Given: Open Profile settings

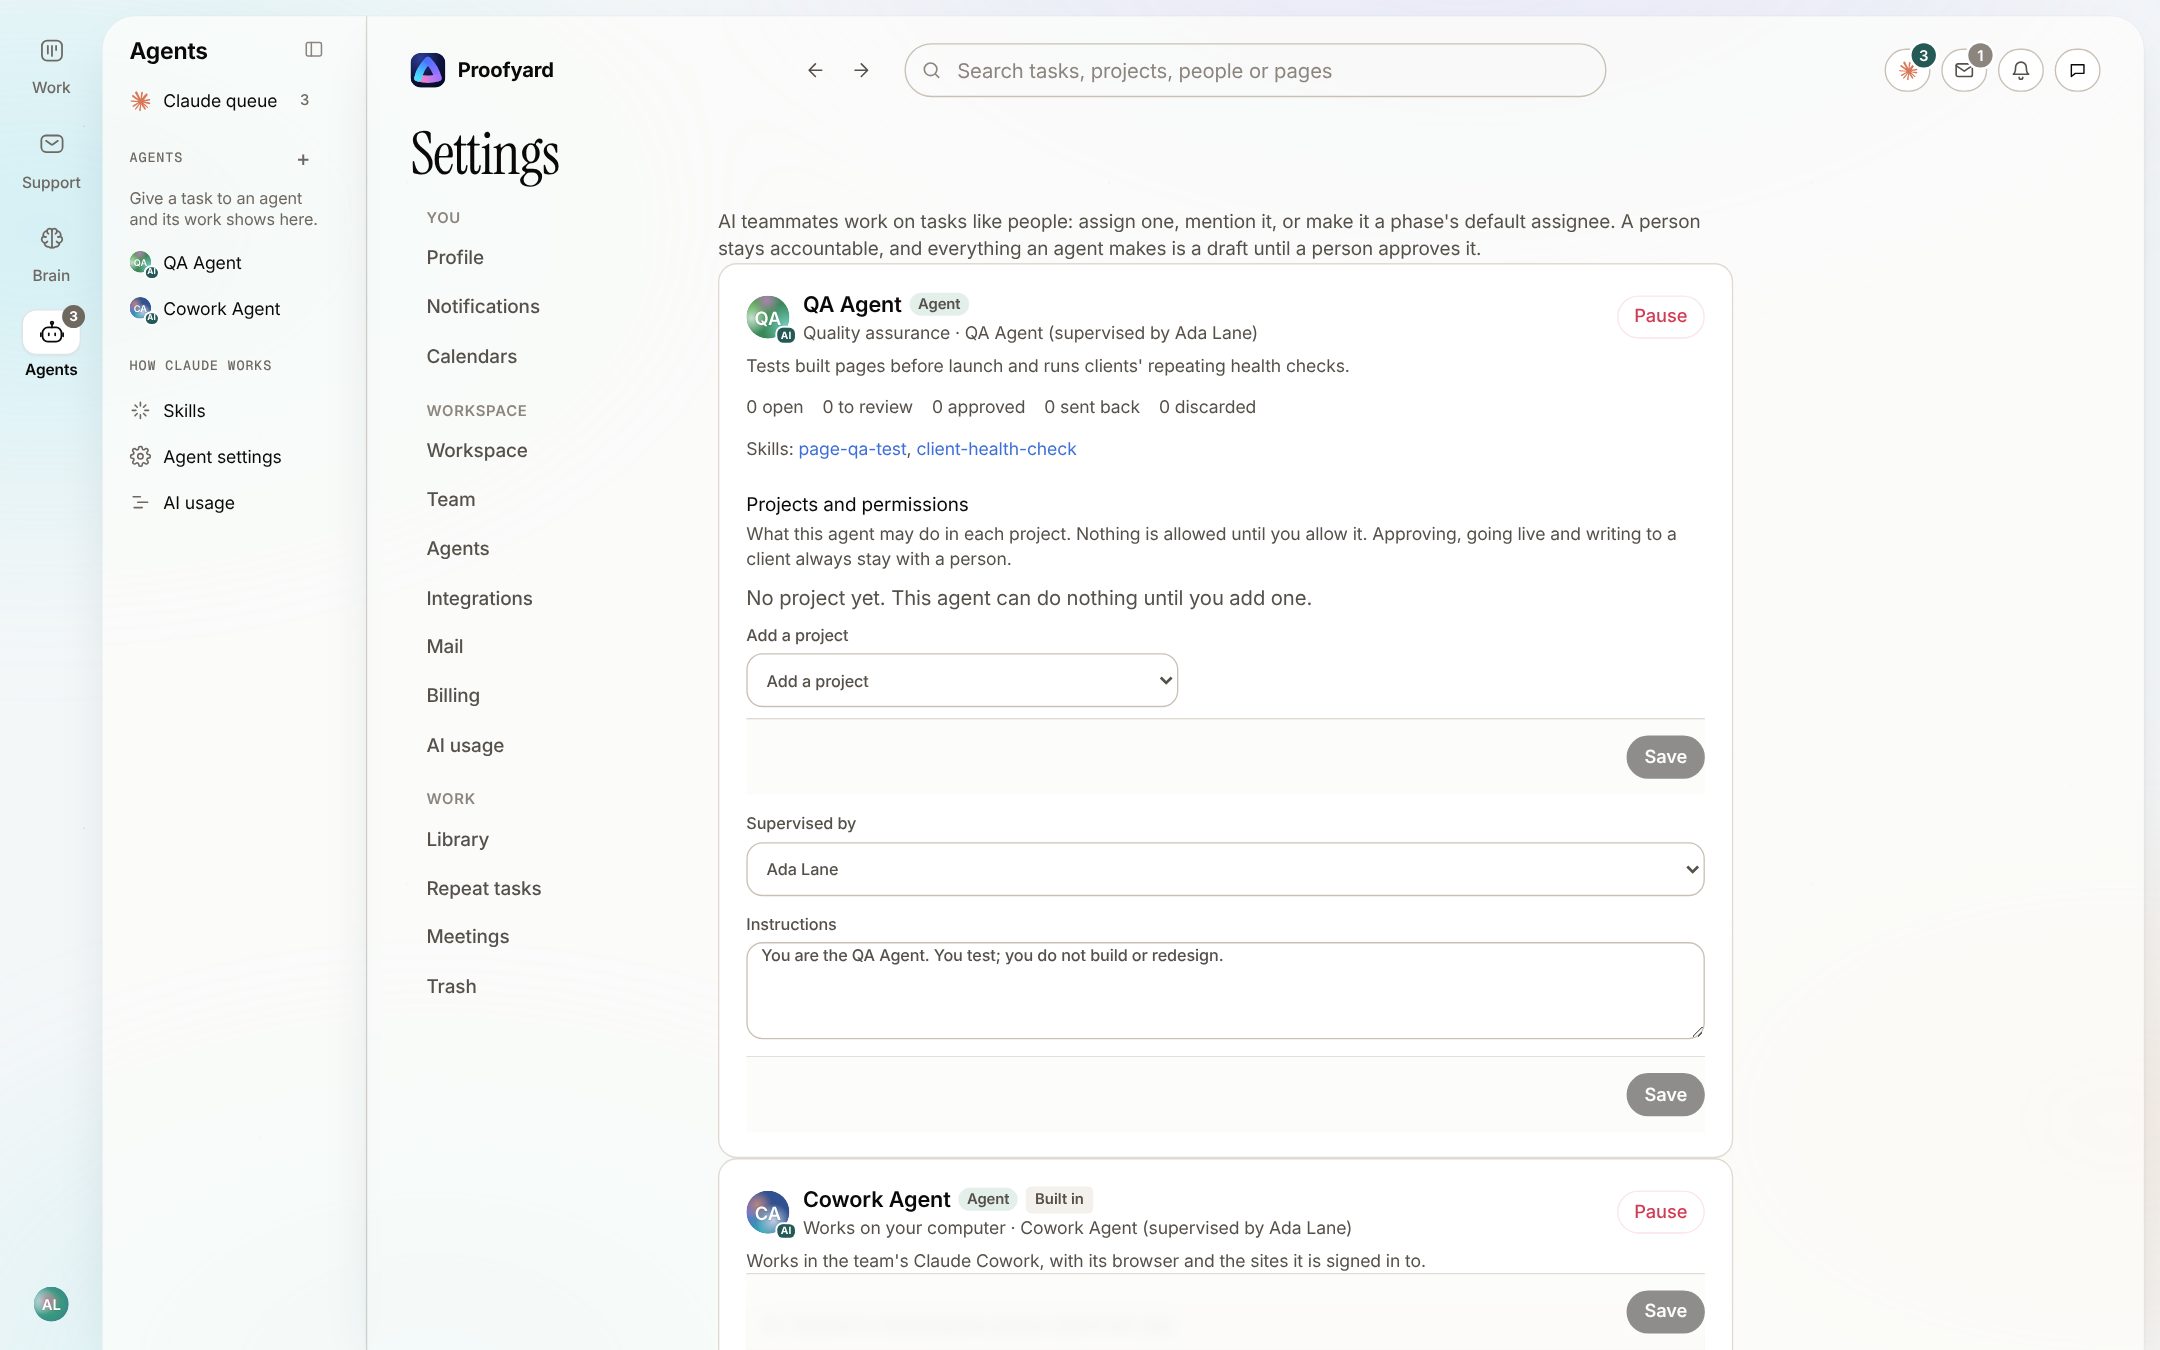Looking at the screenshot, I should 455,257.
